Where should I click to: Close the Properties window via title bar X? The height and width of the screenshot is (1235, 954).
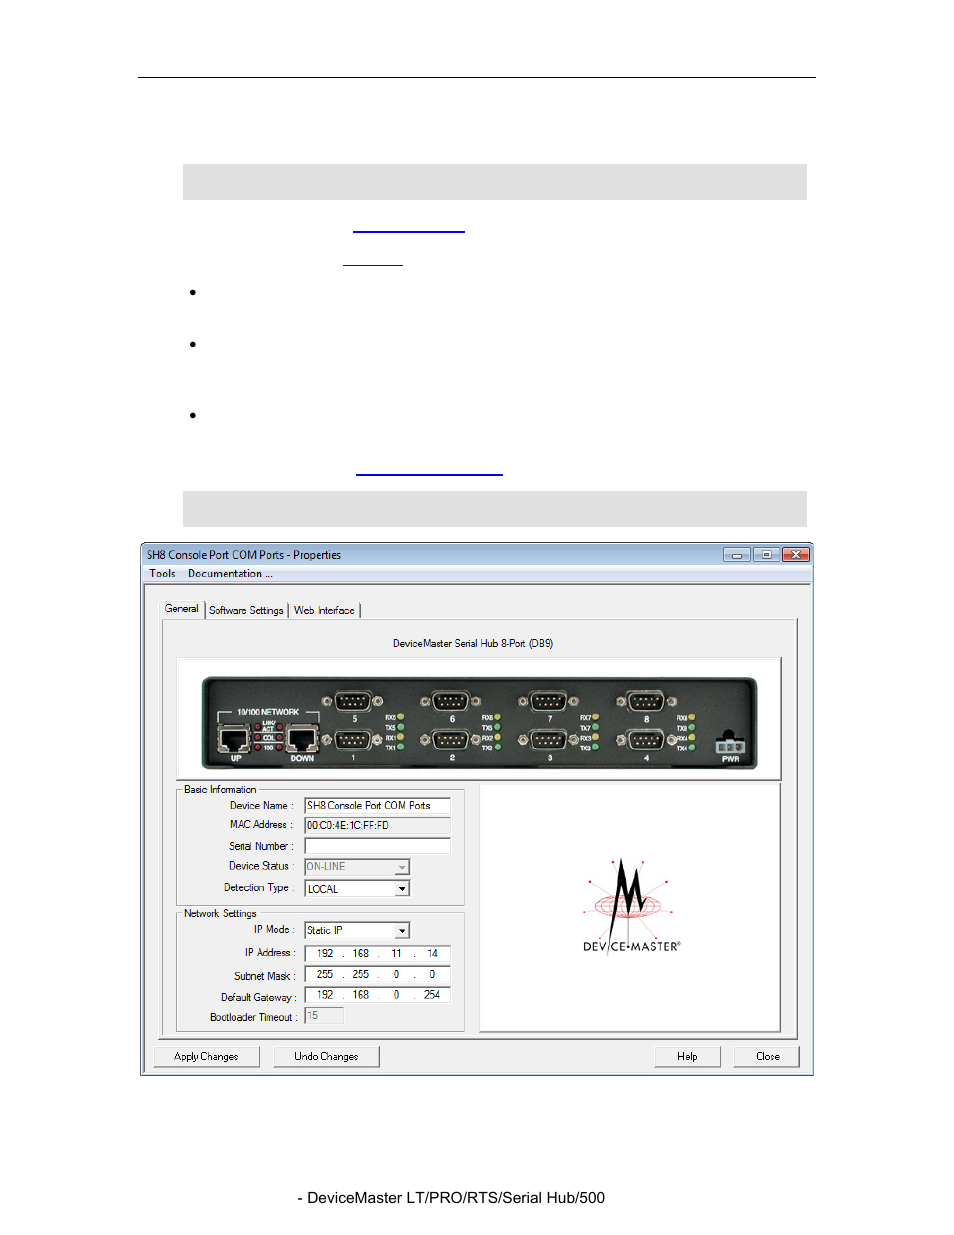coord(795,555)
